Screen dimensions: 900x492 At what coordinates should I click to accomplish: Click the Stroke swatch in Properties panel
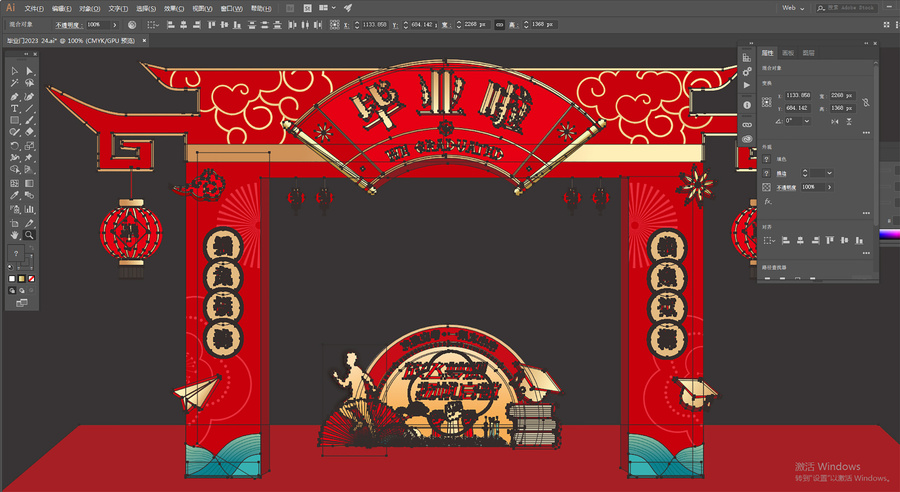click(766, 173)
